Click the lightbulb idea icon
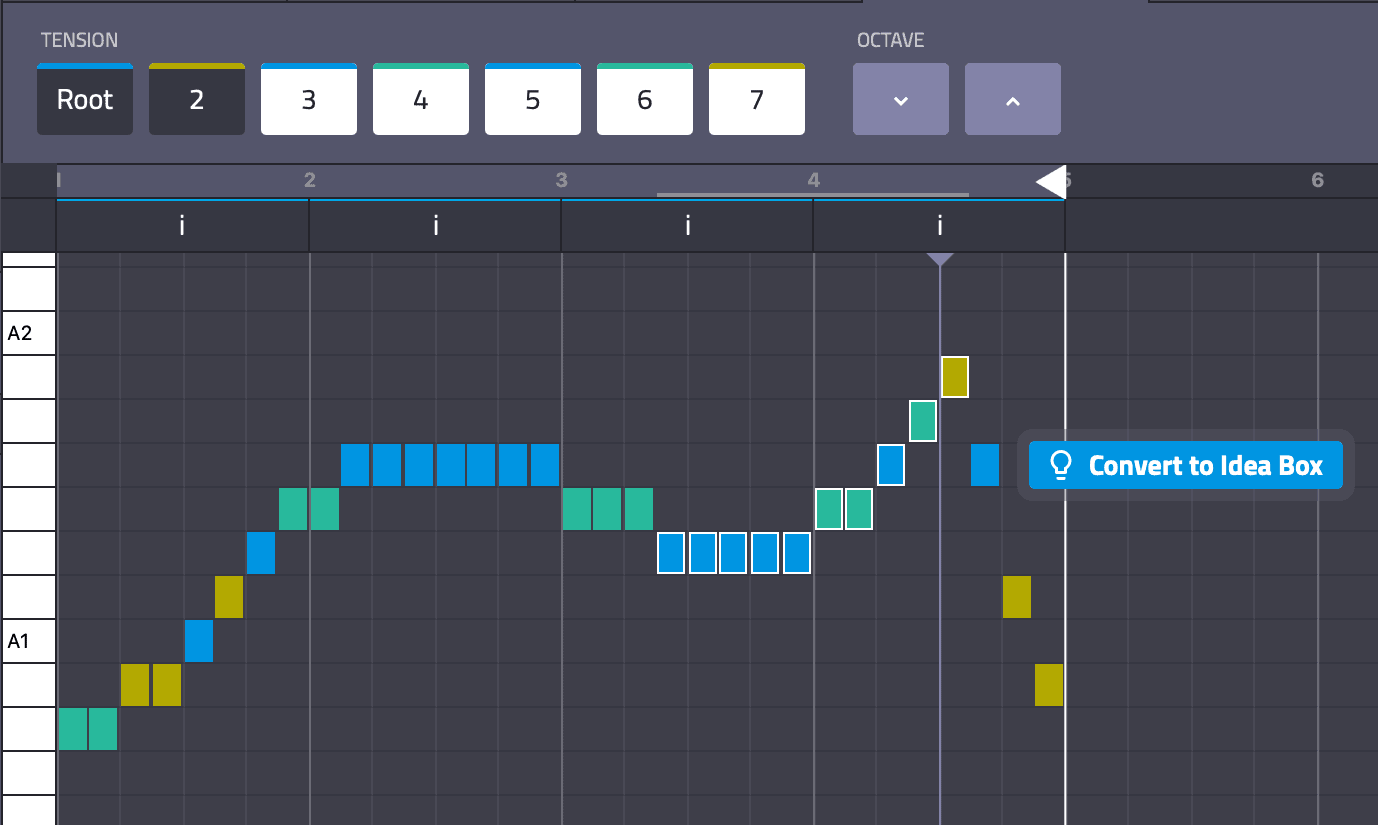Image resolution: width=1378 pixels, height=825 pixels. click(x=1062, y=465)
